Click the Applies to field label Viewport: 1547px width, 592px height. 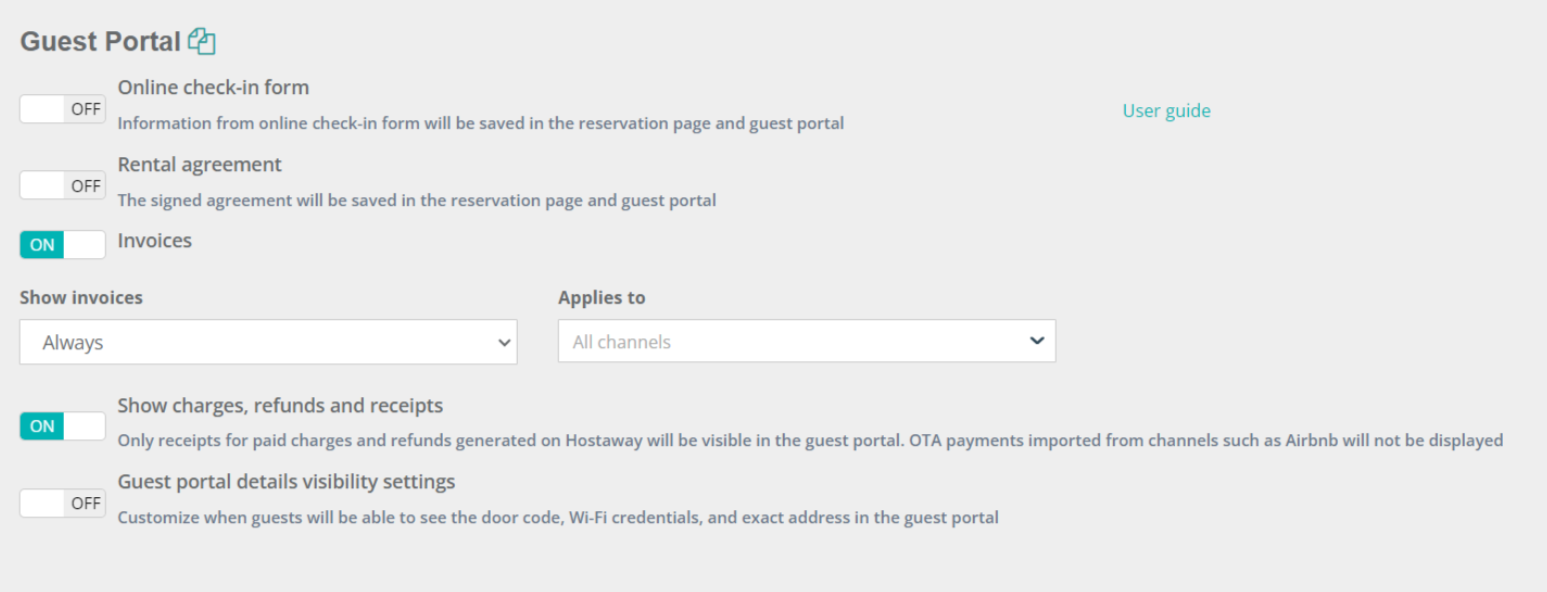601,297
